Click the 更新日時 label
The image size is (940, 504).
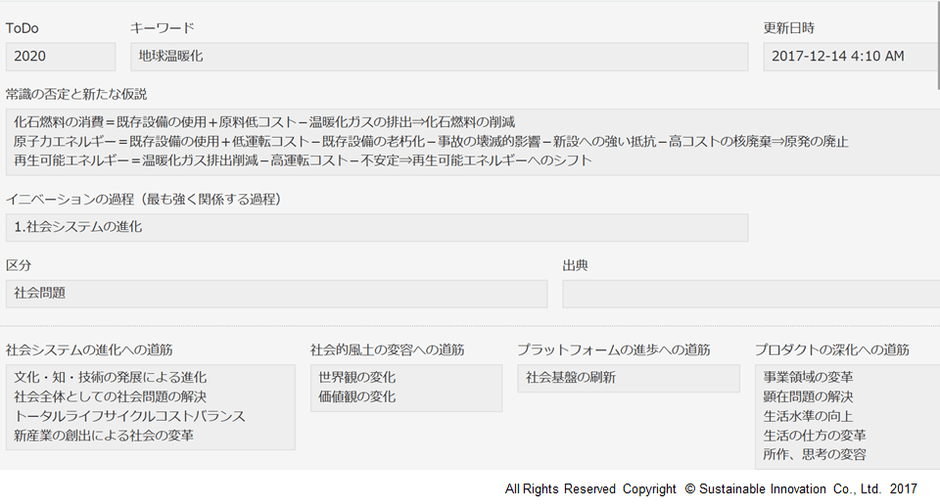pyautogui.click(x=789, y=28)
